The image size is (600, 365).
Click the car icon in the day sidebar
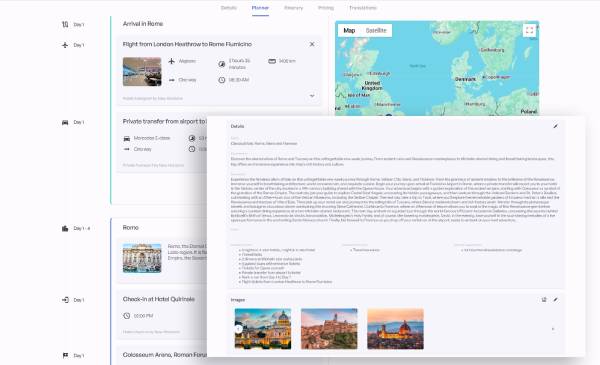[x=65, y=122]
